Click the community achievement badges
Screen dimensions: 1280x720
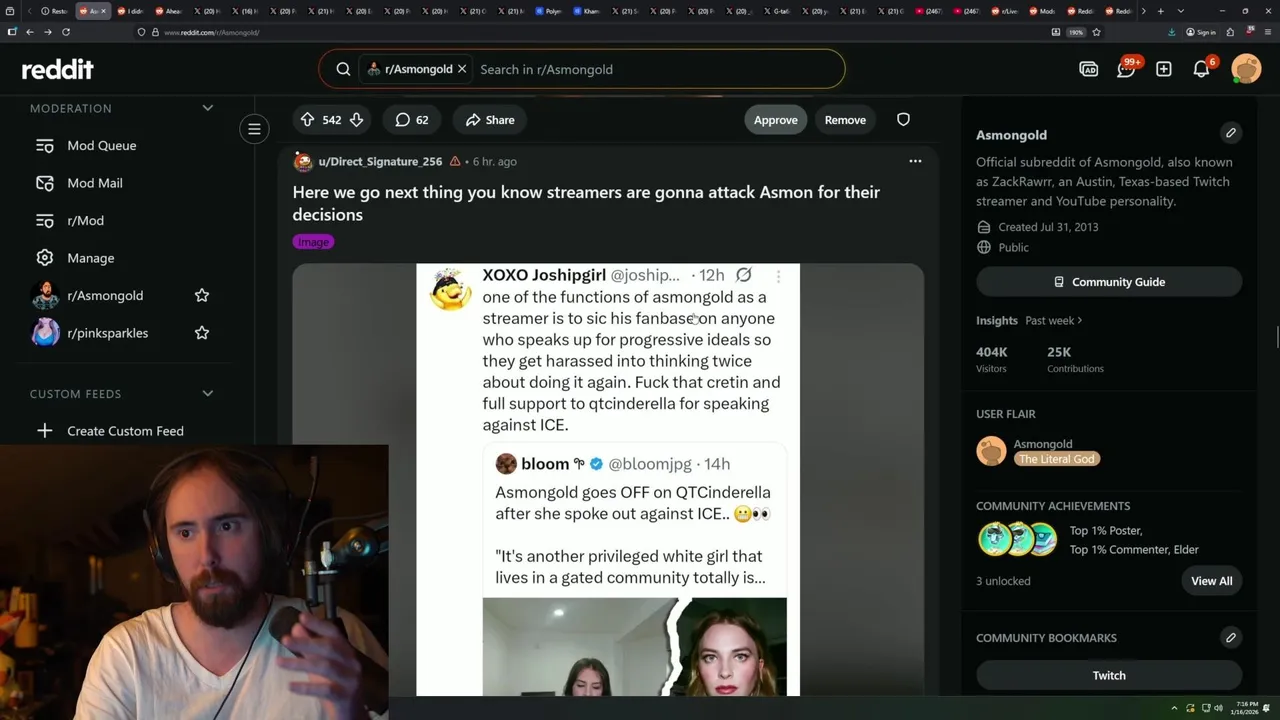[x=1017, y=539]
